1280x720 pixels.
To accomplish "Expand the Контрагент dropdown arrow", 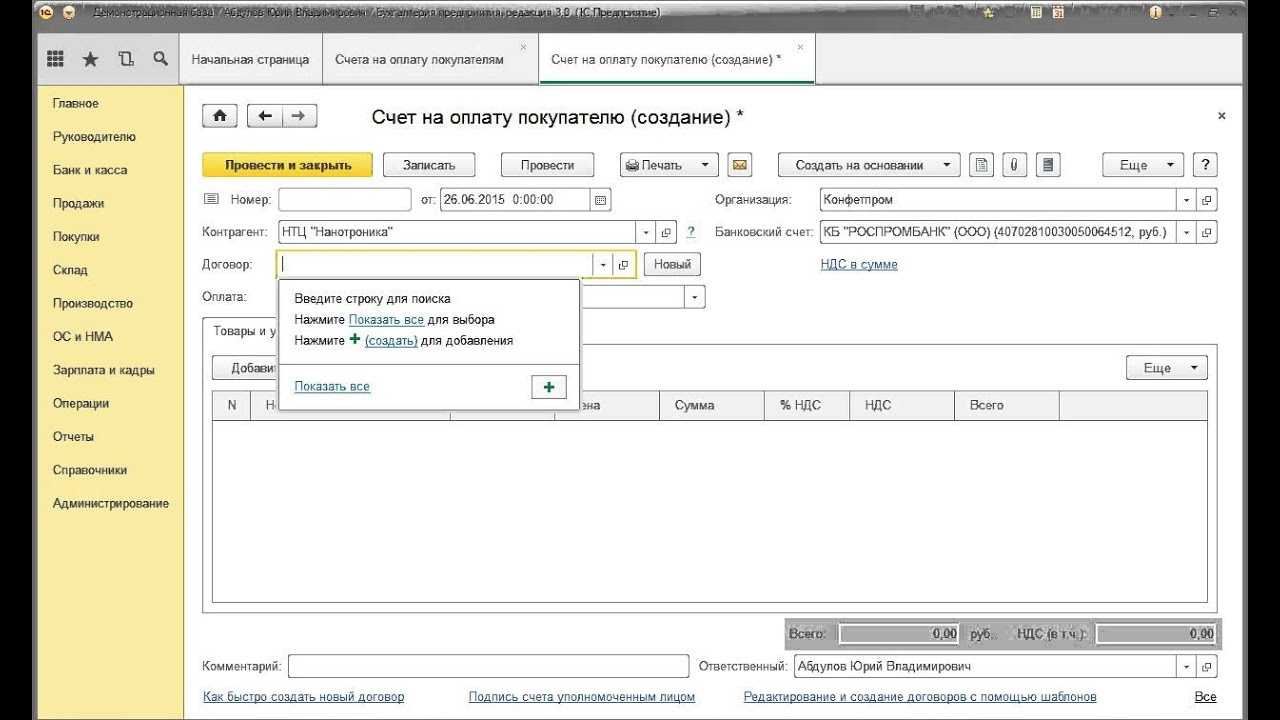I will tap(645, 232).
